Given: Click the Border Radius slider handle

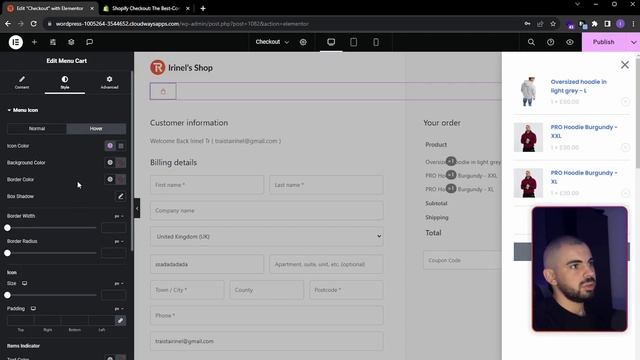Looking at the screenshot, I should pos(7,253).
